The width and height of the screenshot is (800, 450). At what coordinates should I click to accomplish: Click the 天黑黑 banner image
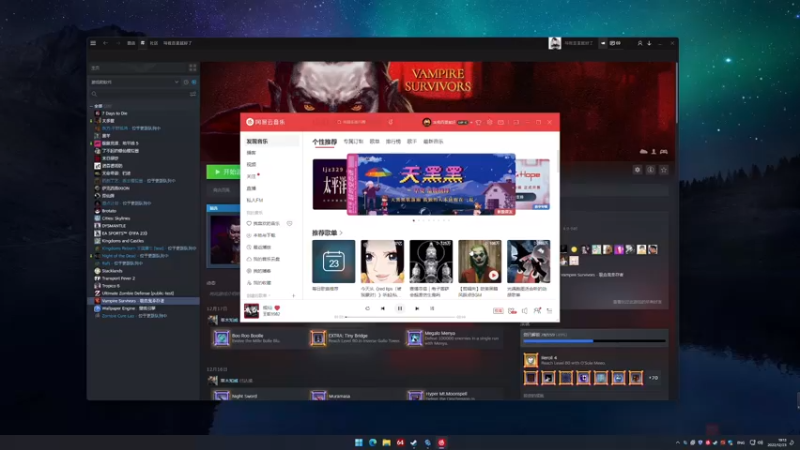431,184
